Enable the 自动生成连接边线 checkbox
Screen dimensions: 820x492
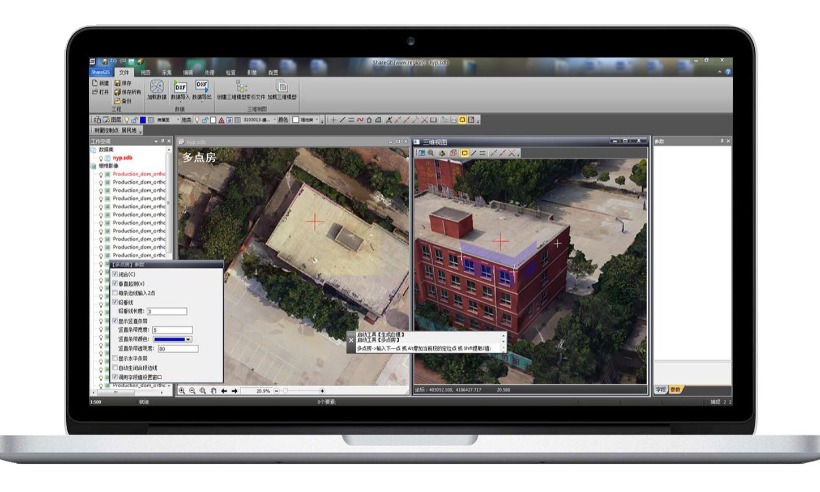pos(115,368)
